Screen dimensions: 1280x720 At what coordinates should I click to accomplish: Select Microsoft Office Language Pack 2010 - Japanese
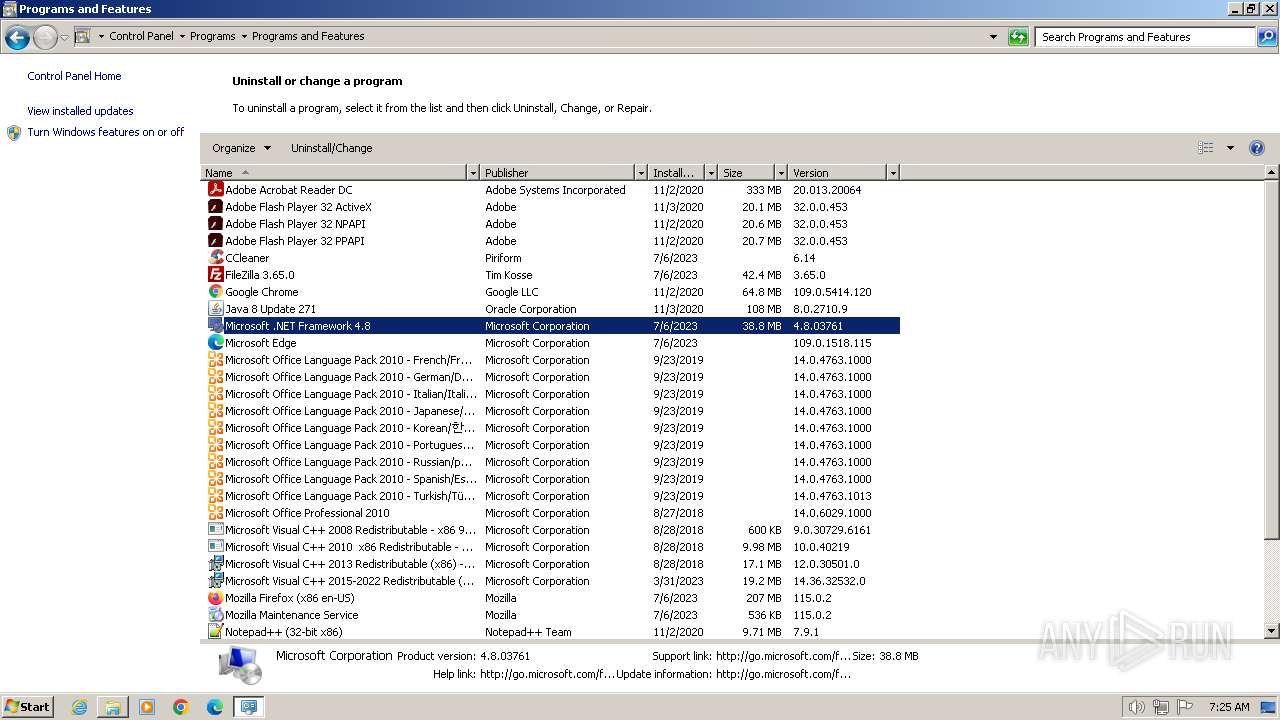(553, 410)
